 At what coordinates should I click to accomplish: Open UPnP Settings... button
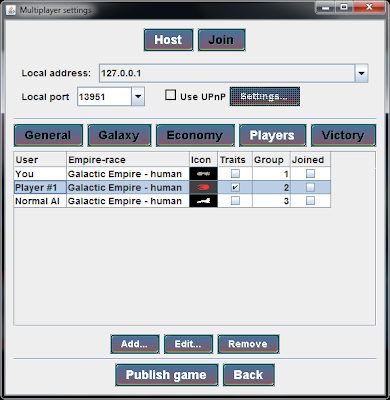tap(265, 97)
